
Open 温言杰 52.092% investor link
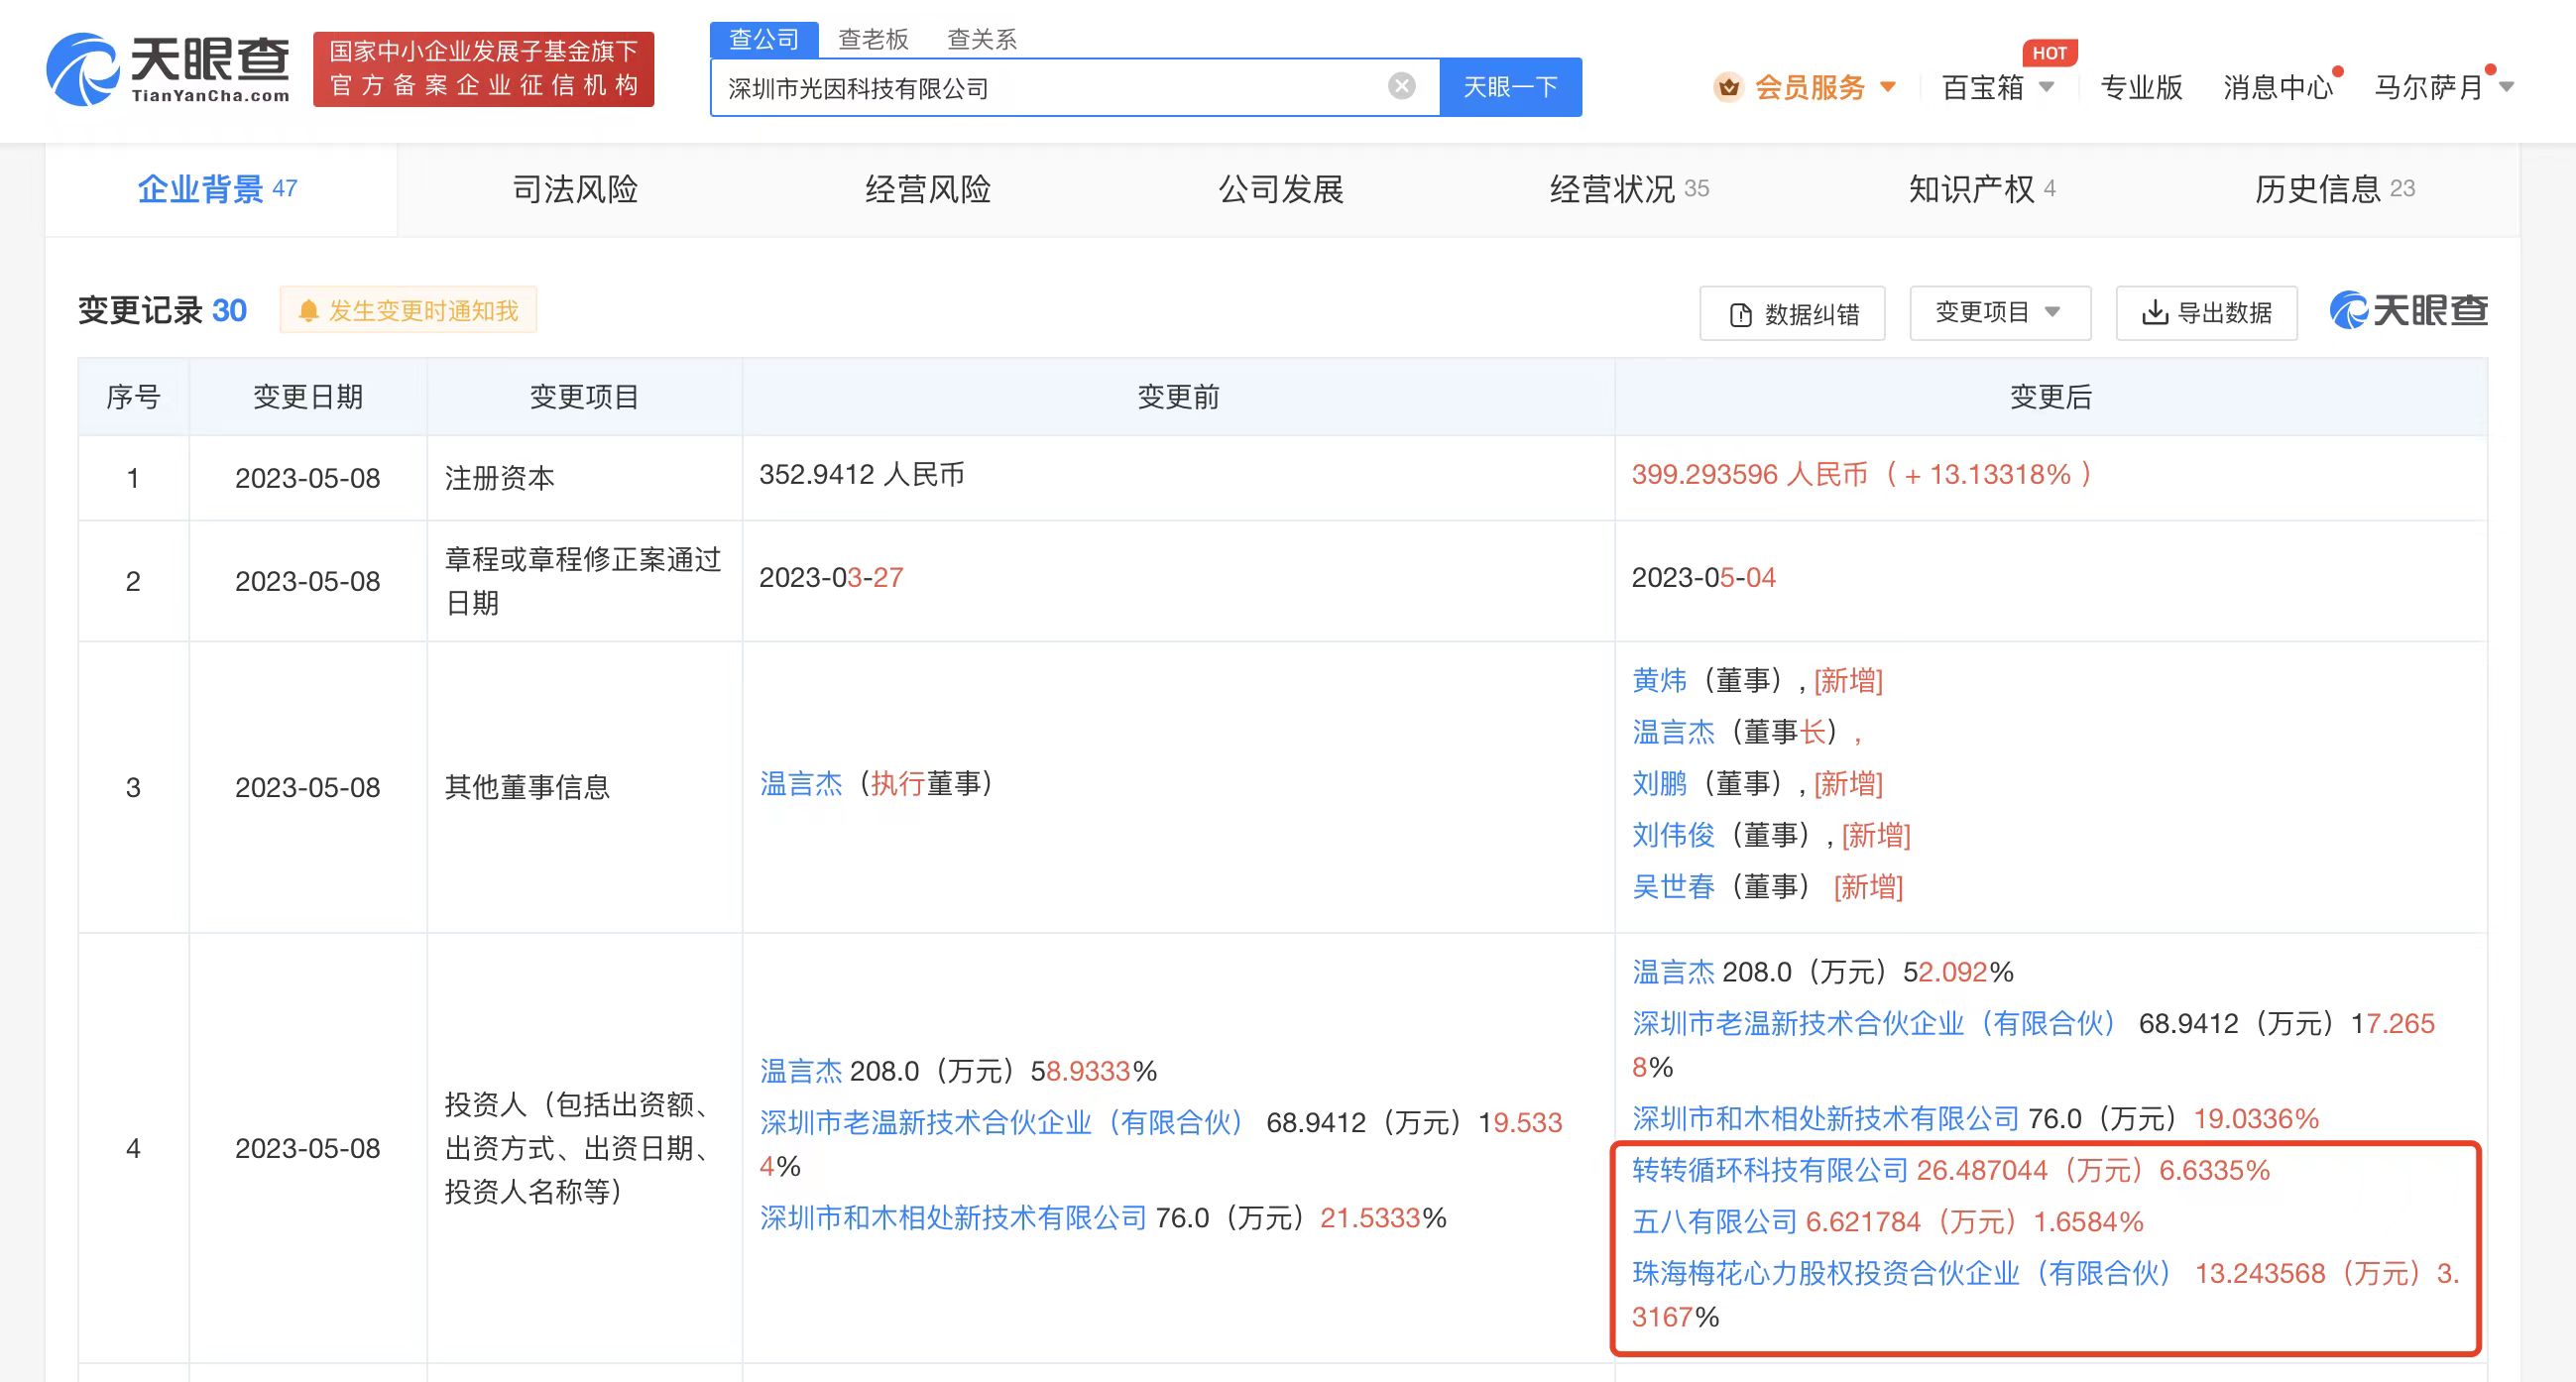[x=1673, y=972]
